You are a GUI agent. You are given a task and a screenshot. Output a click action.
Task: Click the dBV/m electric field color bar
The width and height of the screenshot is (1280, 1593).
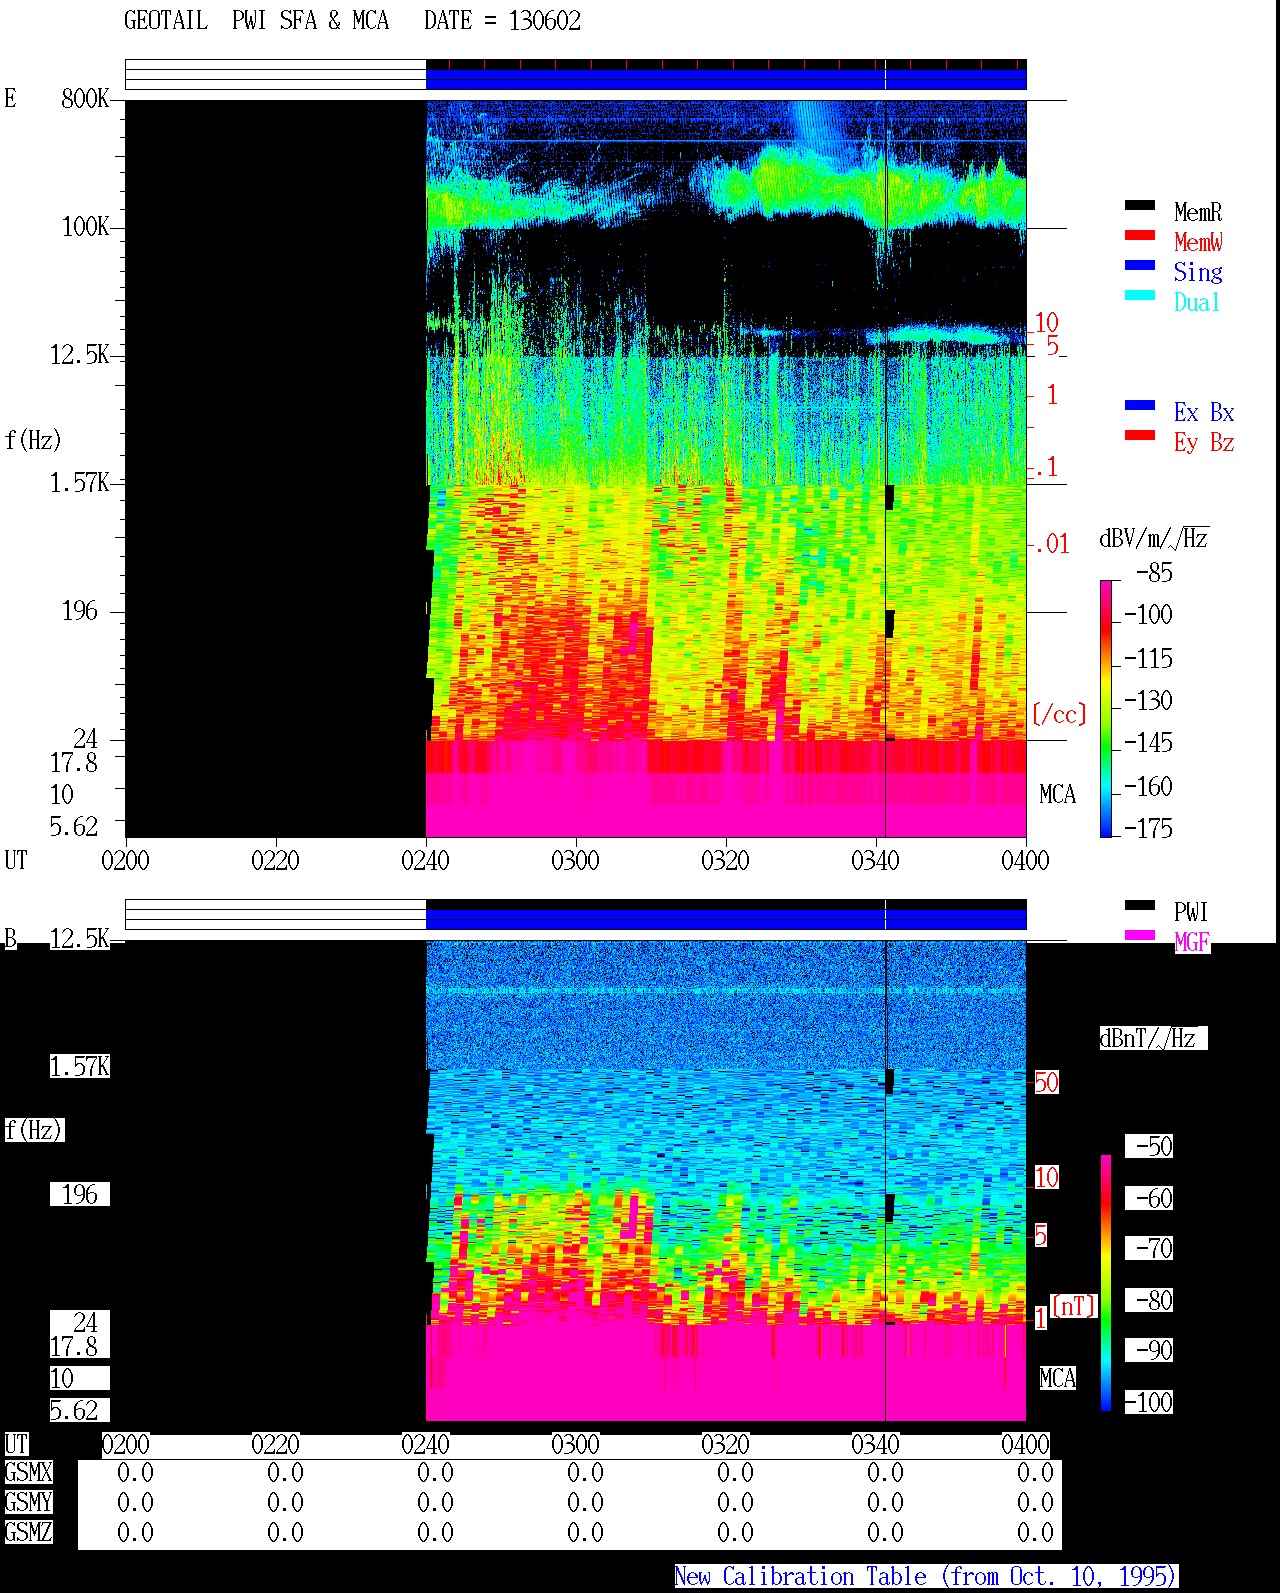[x=1106, y=708]
